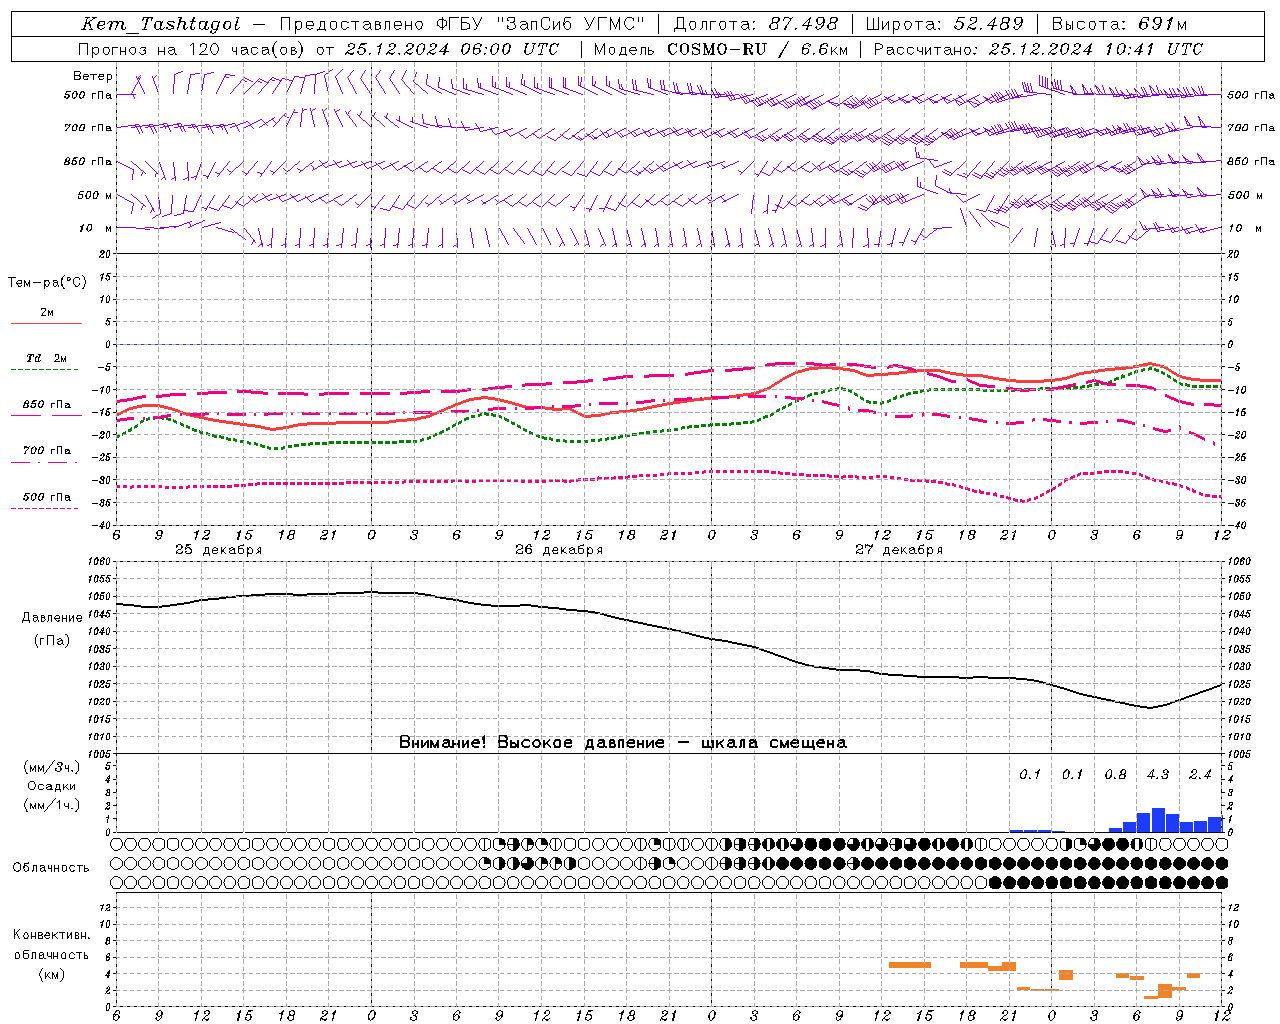Screen dimensions: 1280x1024
Task: Click the '27 декабря' date label
Action: tap(899, 550)
